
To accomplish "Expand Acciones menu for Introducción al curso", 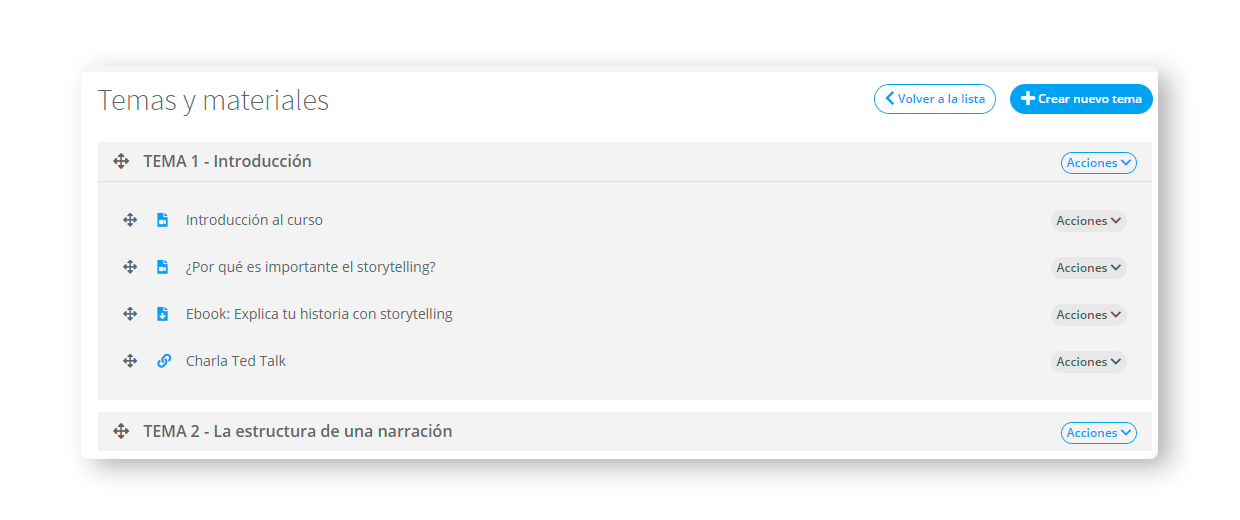I will coord(1088,221).
